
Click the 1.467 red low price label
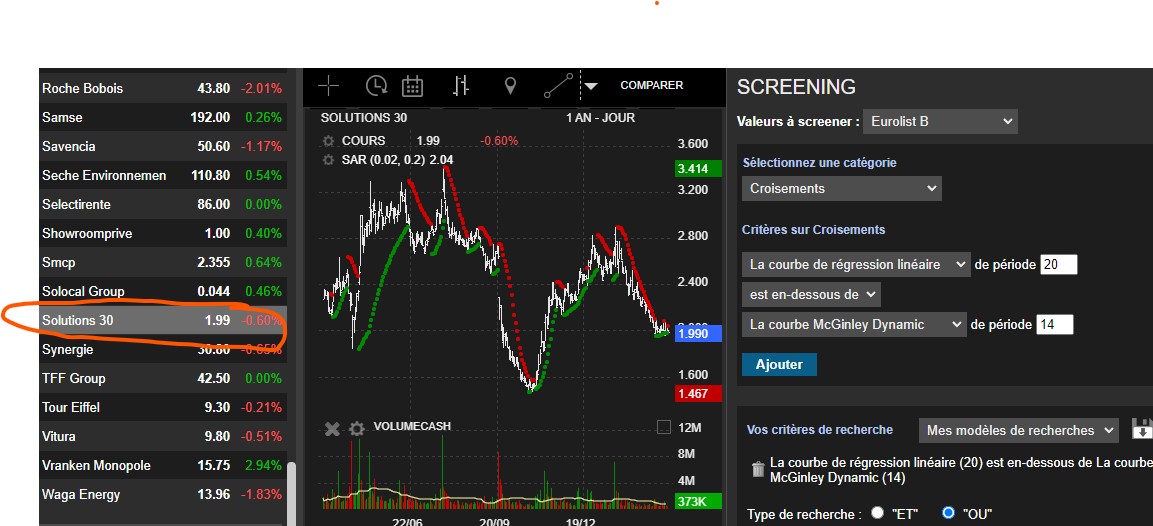pyautogui.click(x=698, y=394)
